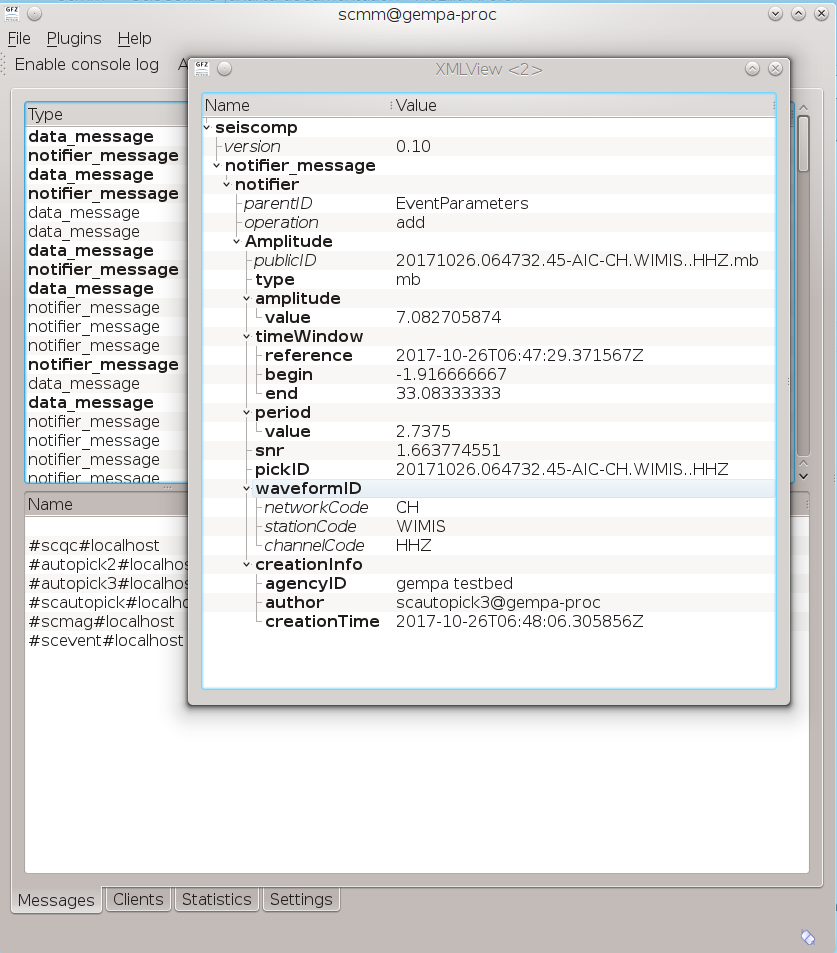Click the GFZ icon in XMLView title bar
837x953 pixels.
click(202, 68)
